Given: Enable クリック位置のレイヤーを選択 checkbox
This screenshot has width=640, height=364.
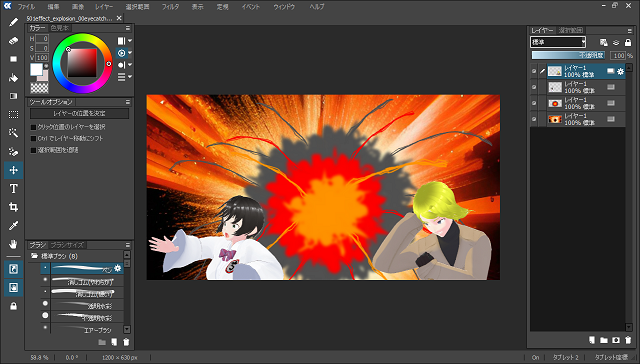Looking at the screenshot, I should click(33, 127).
